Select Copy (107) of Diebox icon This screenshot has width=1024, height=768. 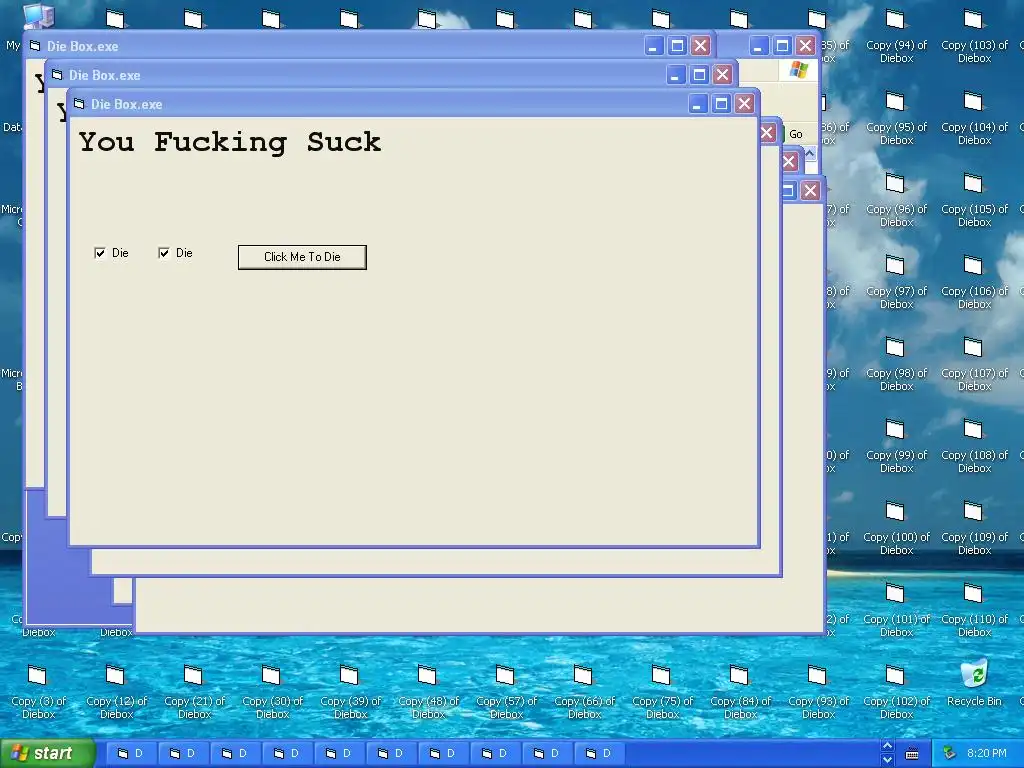tap(974, 366)
